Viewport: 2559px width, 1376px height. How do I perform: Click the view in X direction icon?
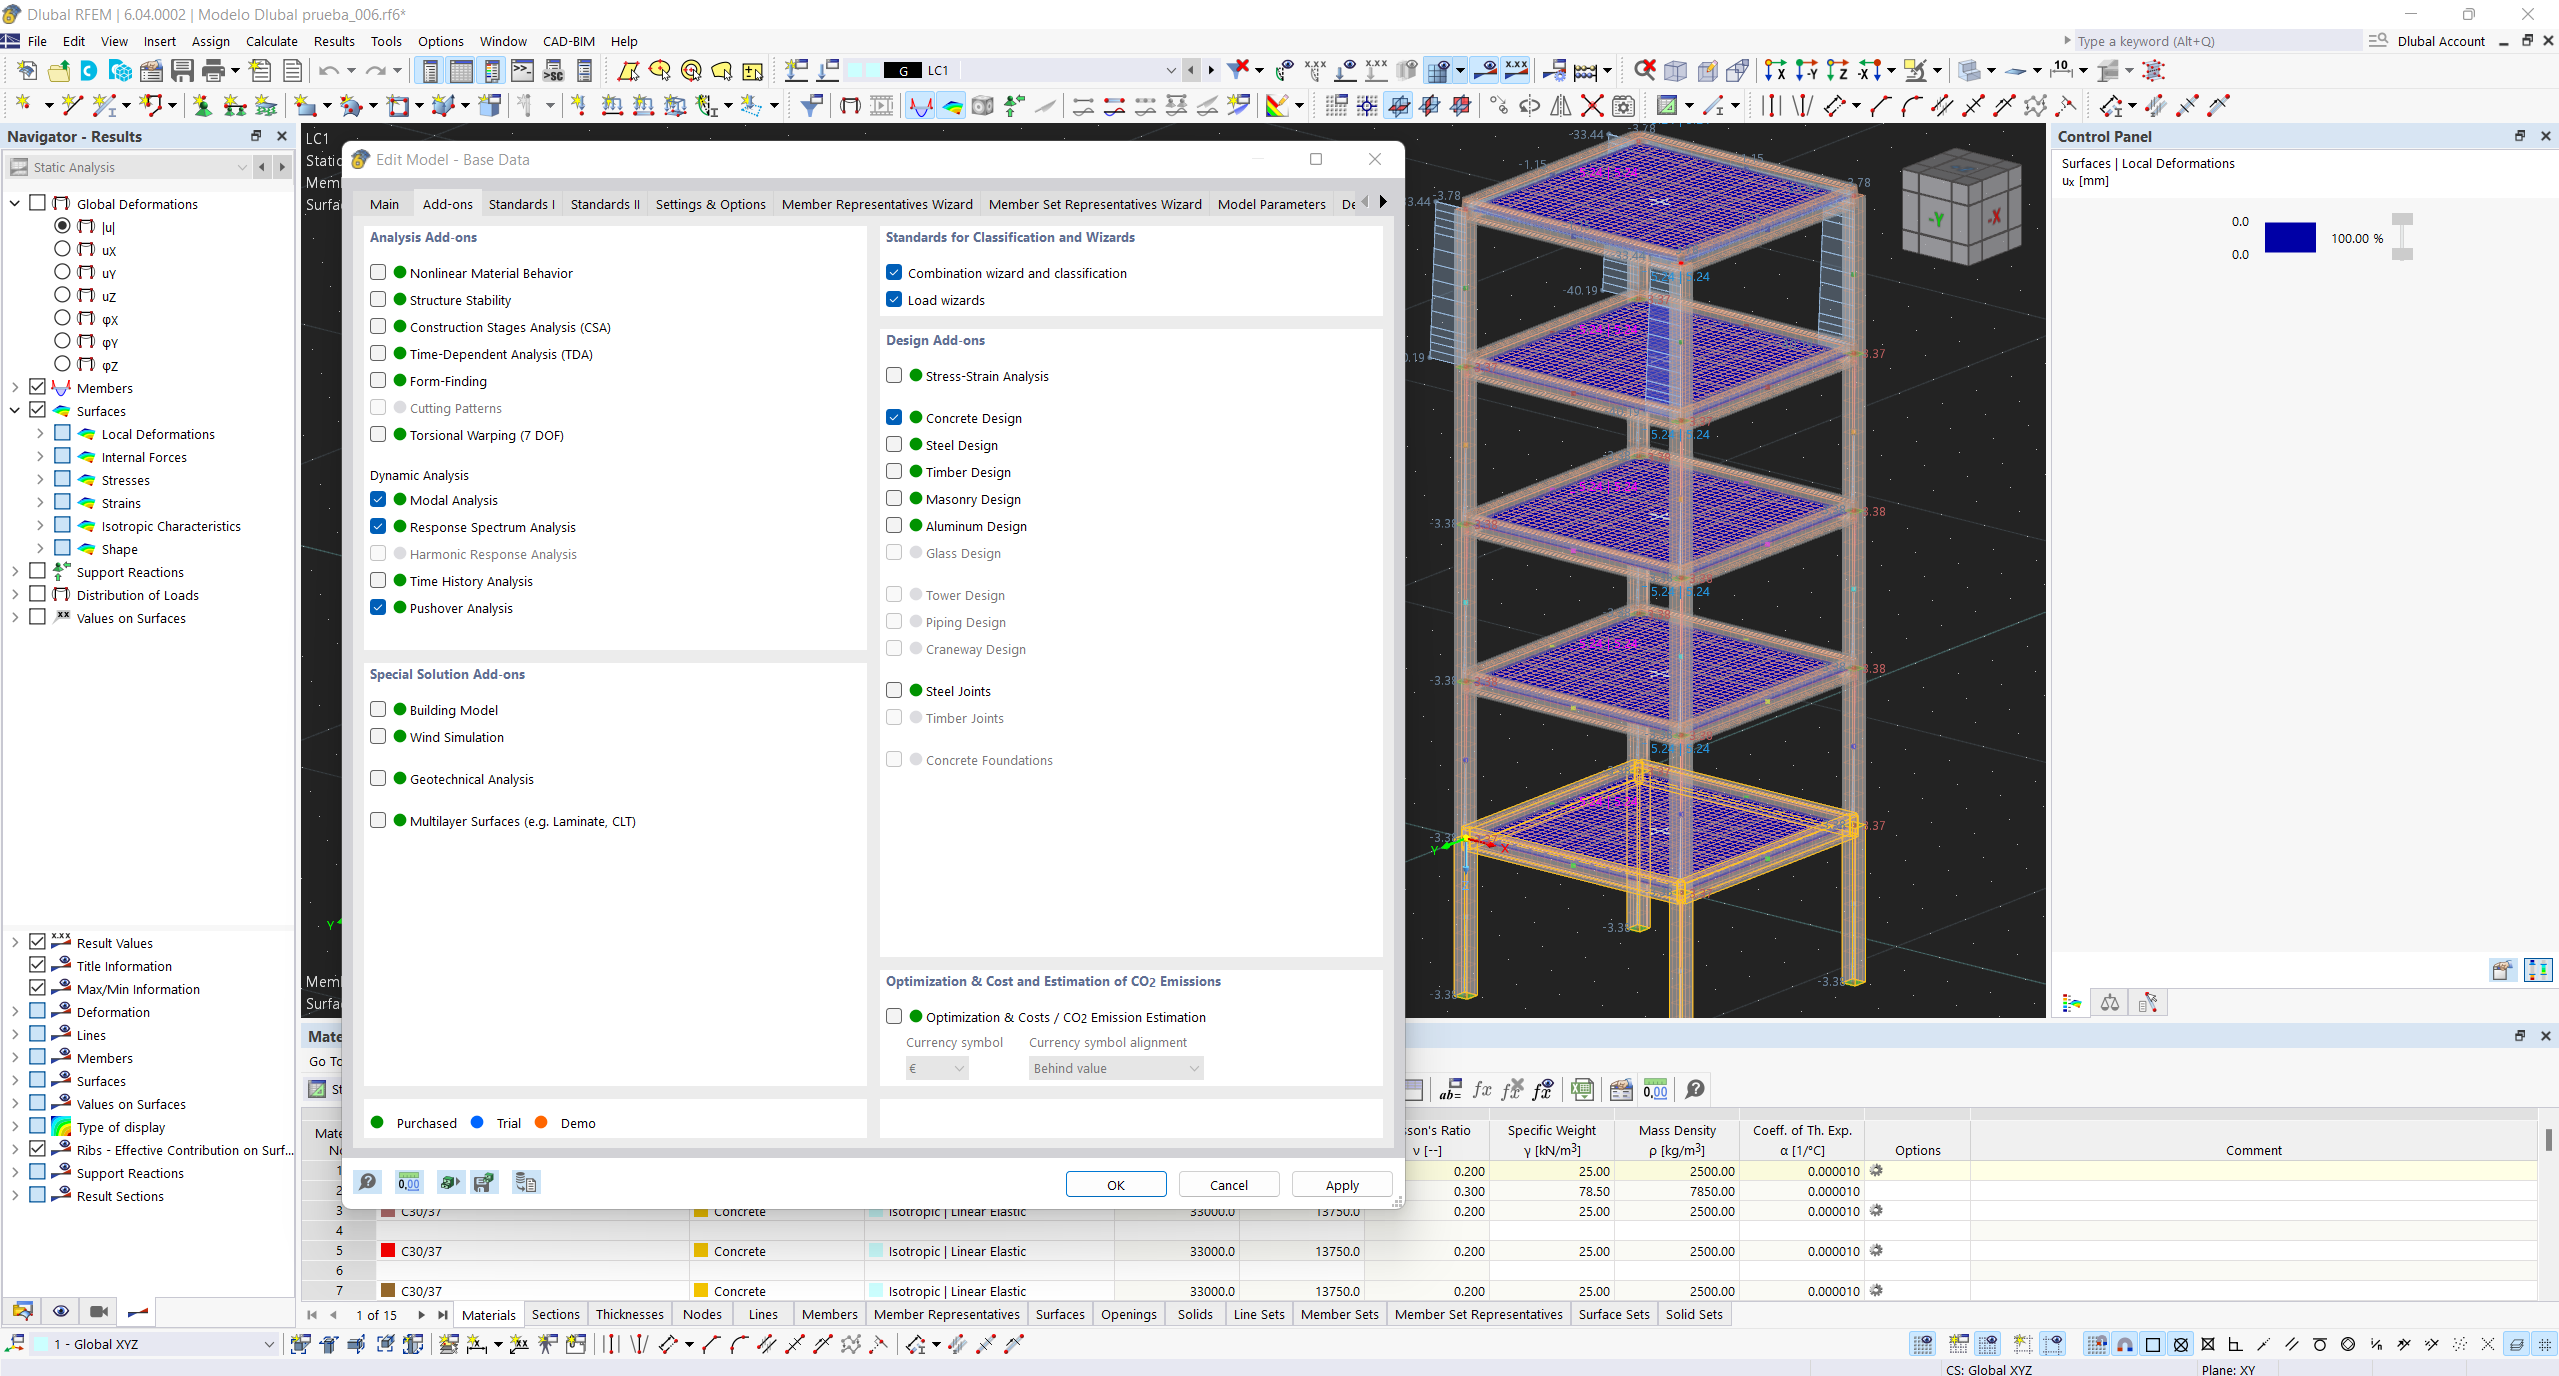coord(1774,70)
